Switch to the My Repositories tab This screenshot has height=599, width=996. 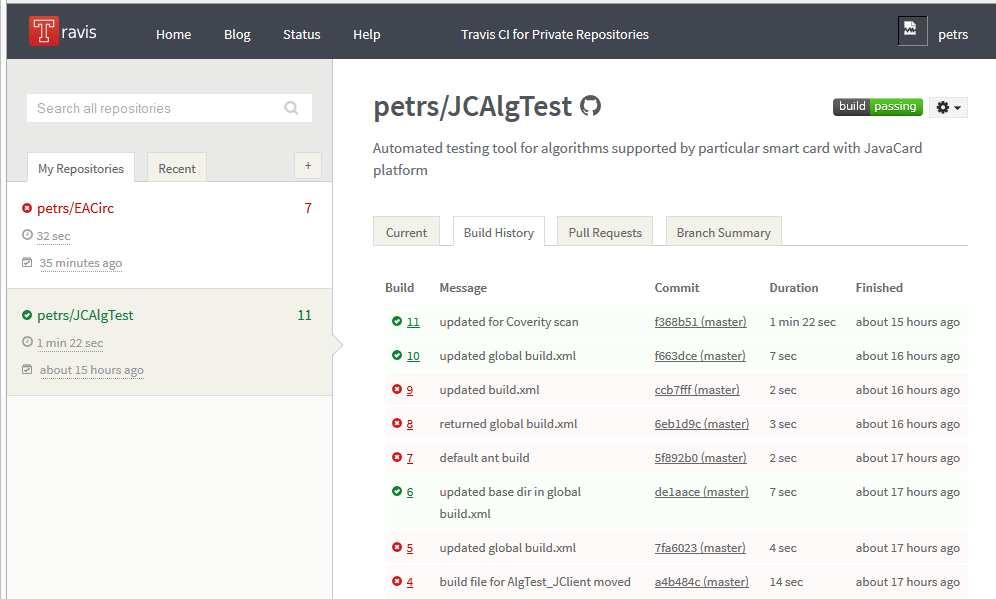[x=81, y=168]
